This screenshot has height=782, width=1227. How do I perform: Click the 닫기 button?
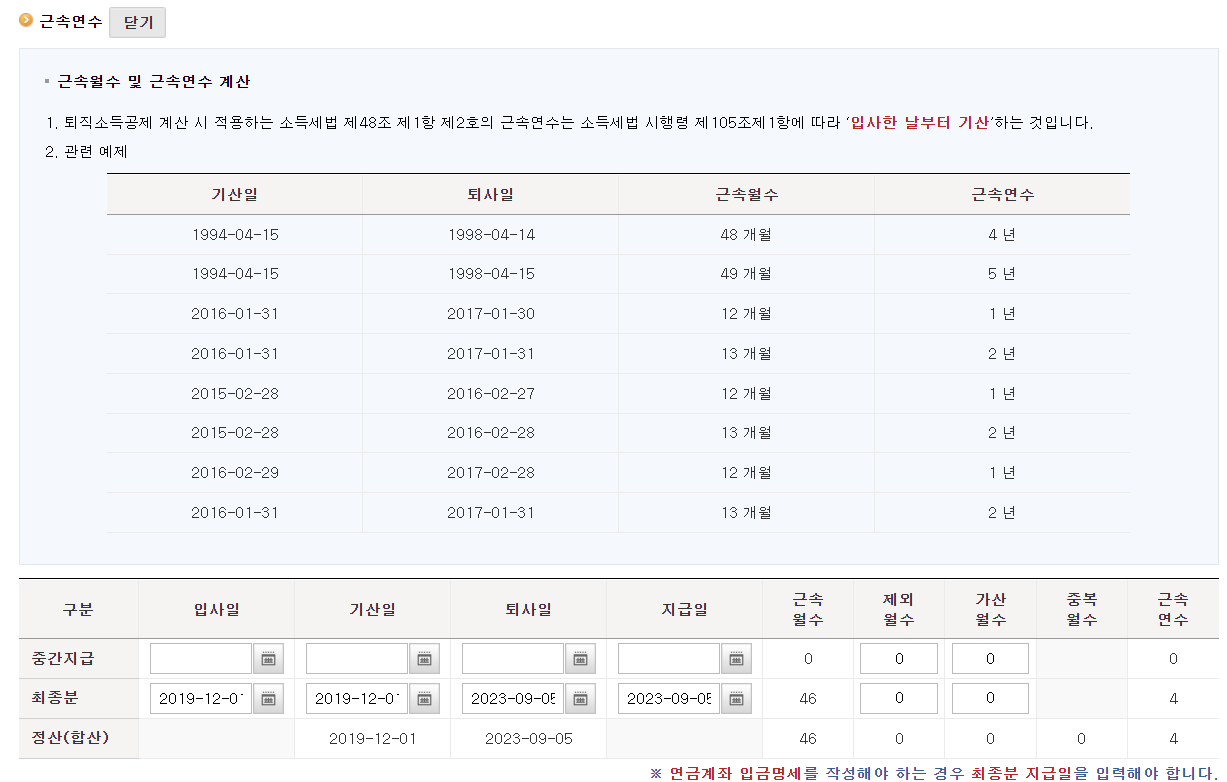(137, 22)
